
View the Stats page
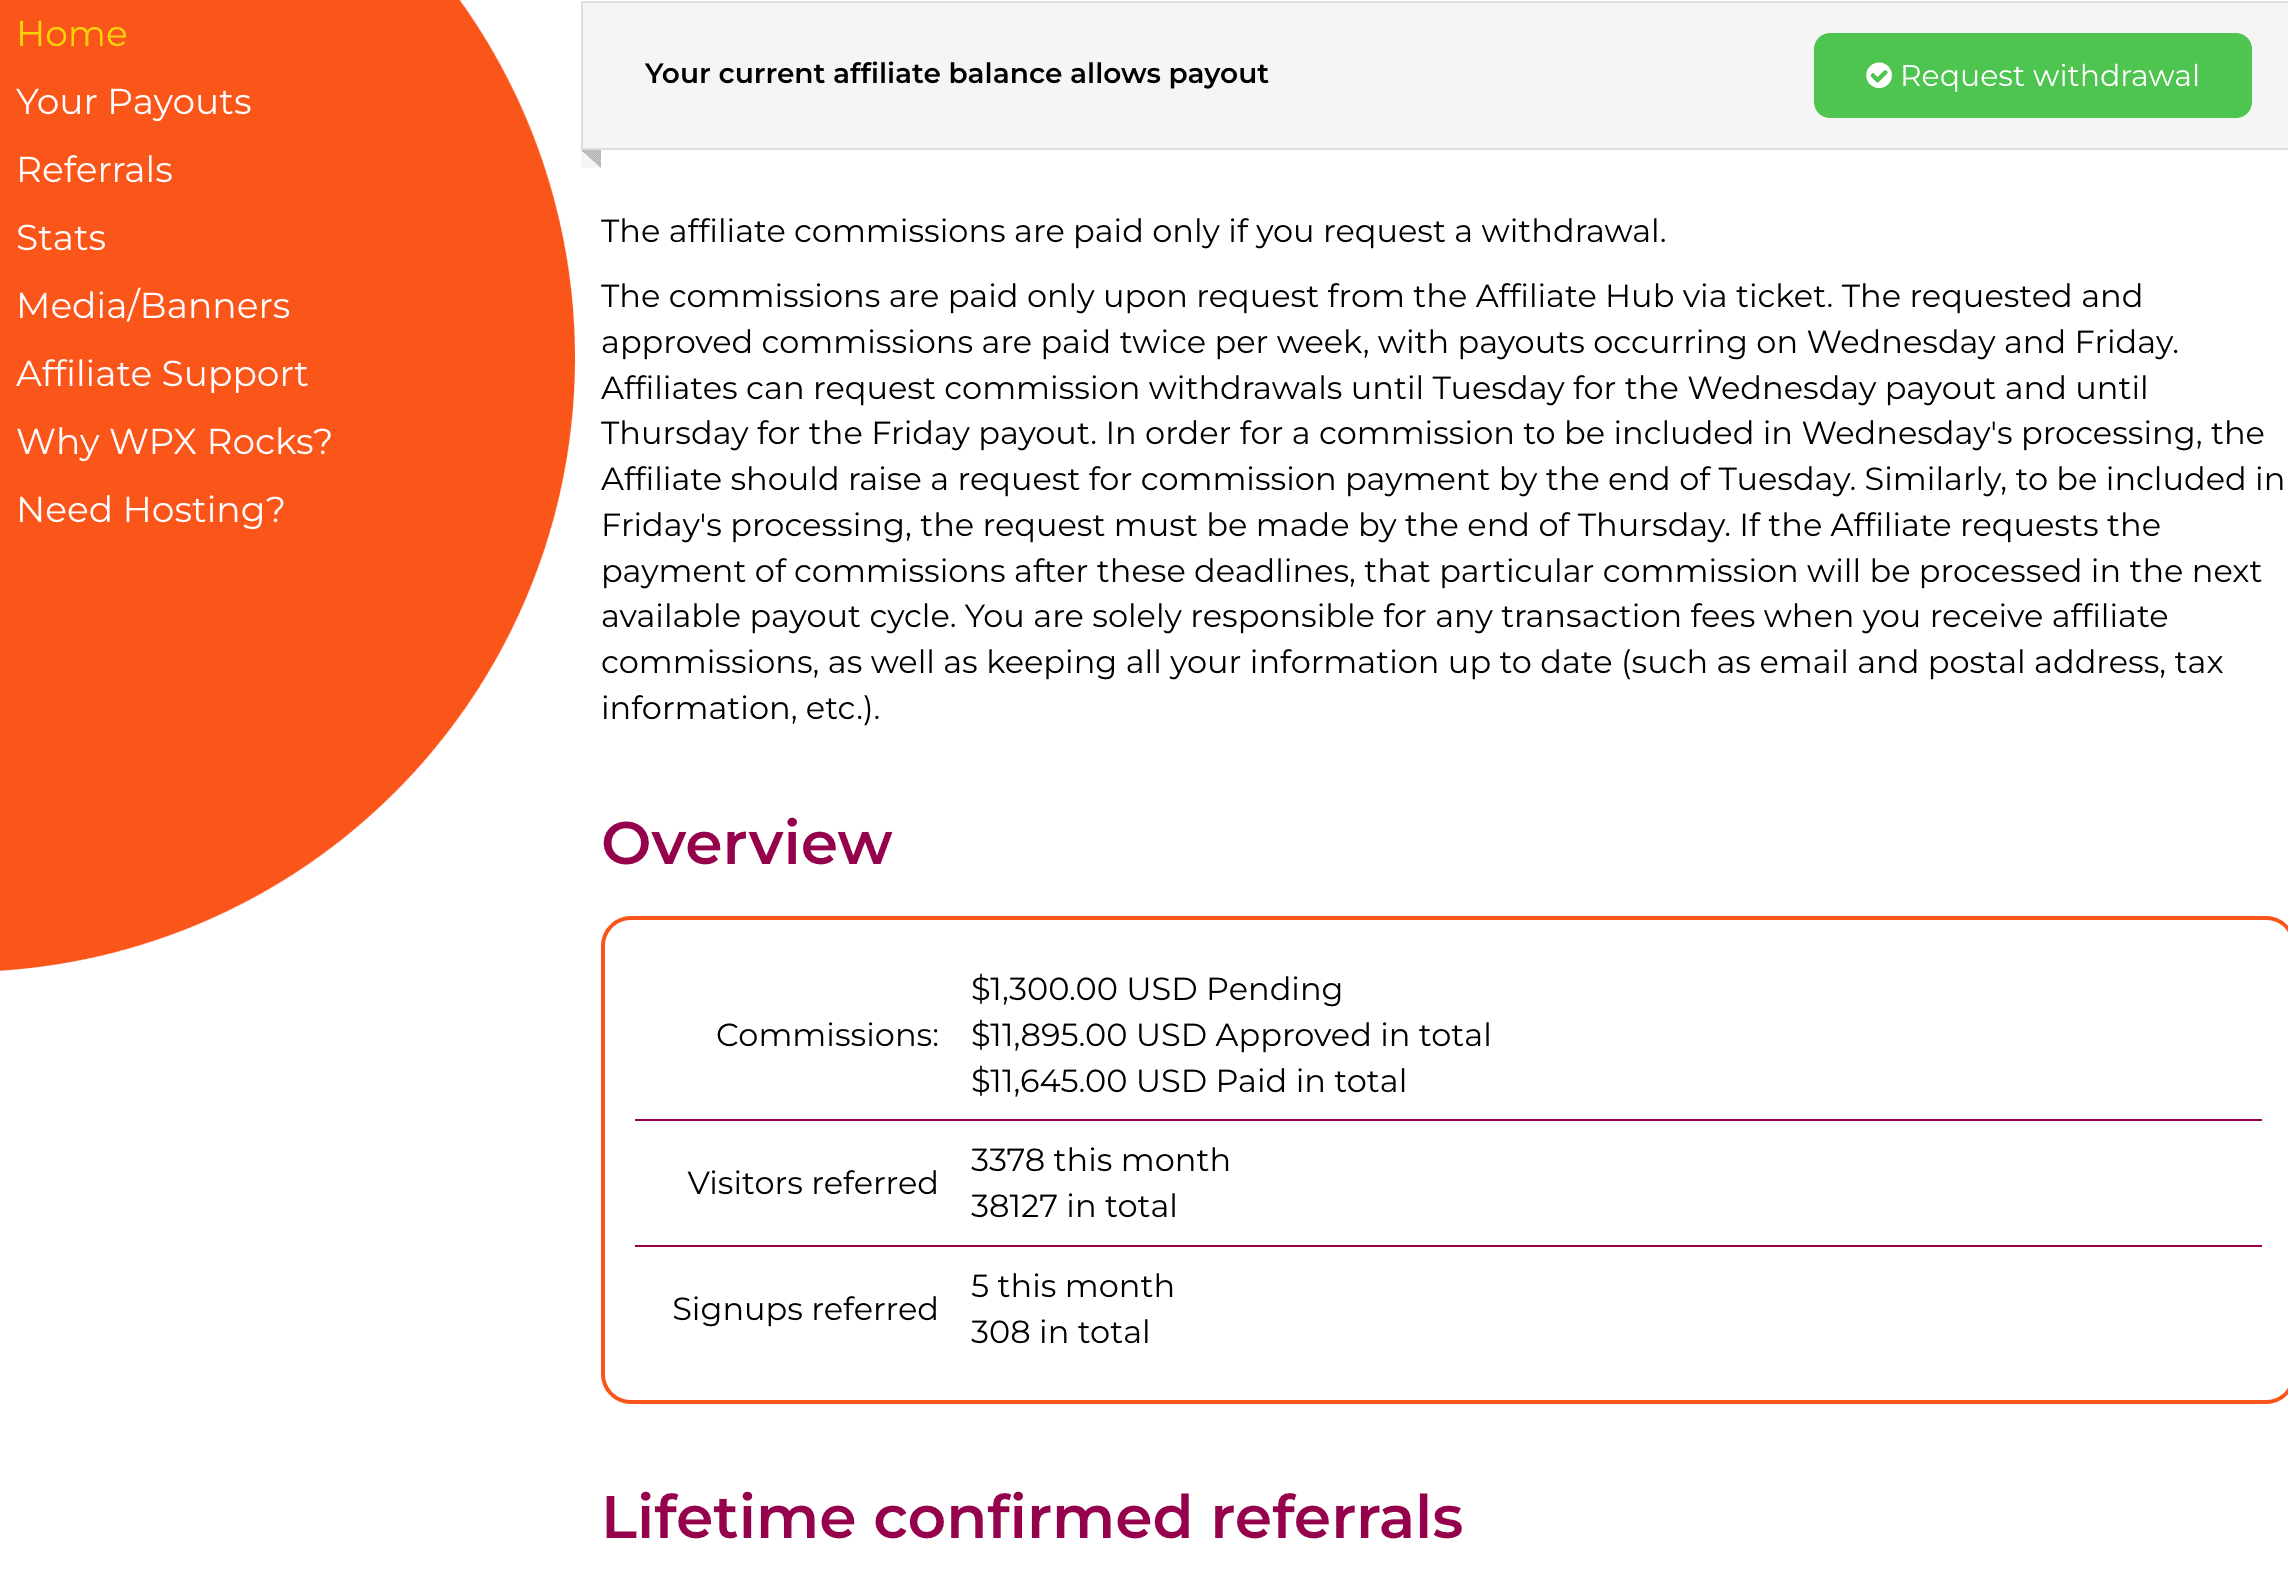[61, 237]
